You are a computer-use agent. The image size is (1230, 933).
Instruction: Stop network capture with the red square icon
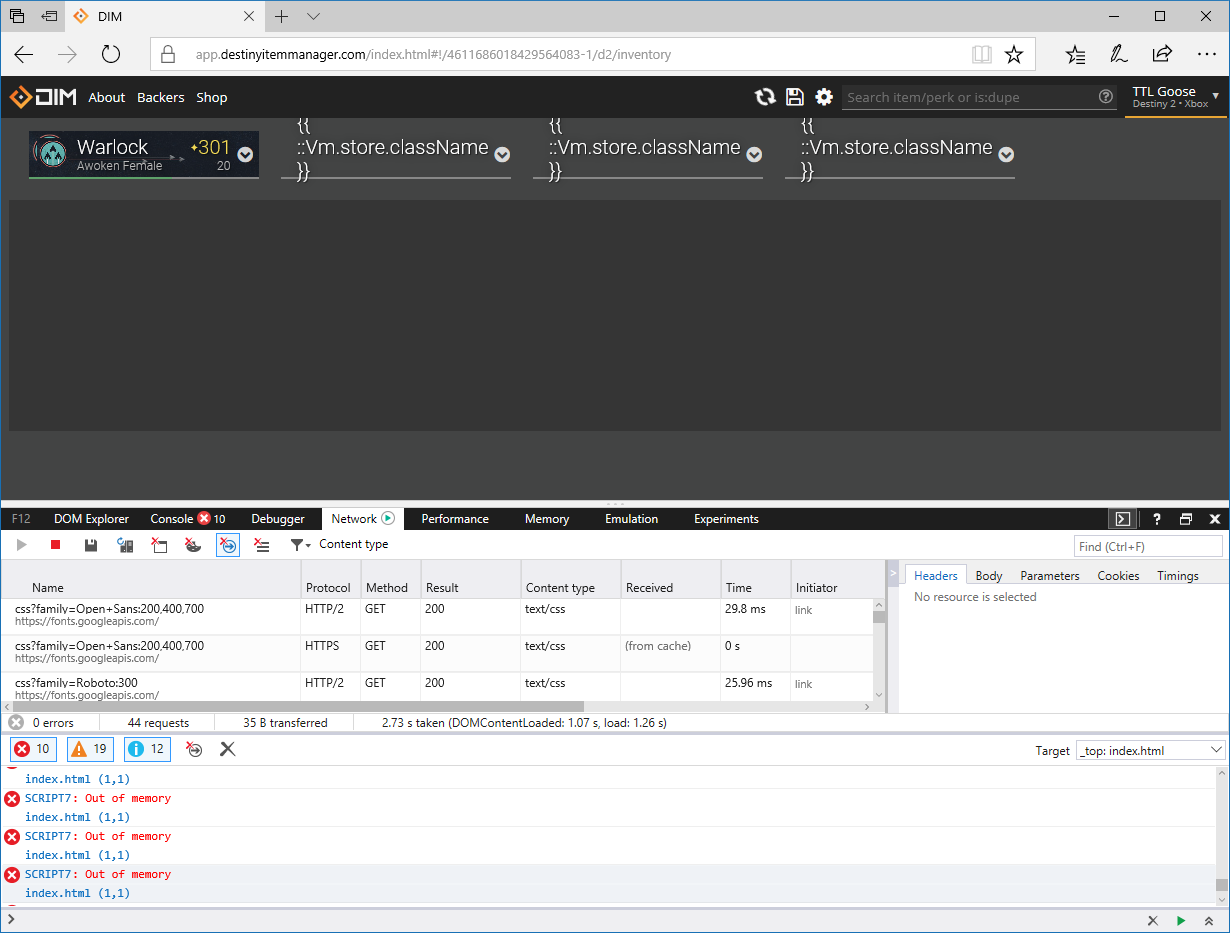click(x=54, y=545)
